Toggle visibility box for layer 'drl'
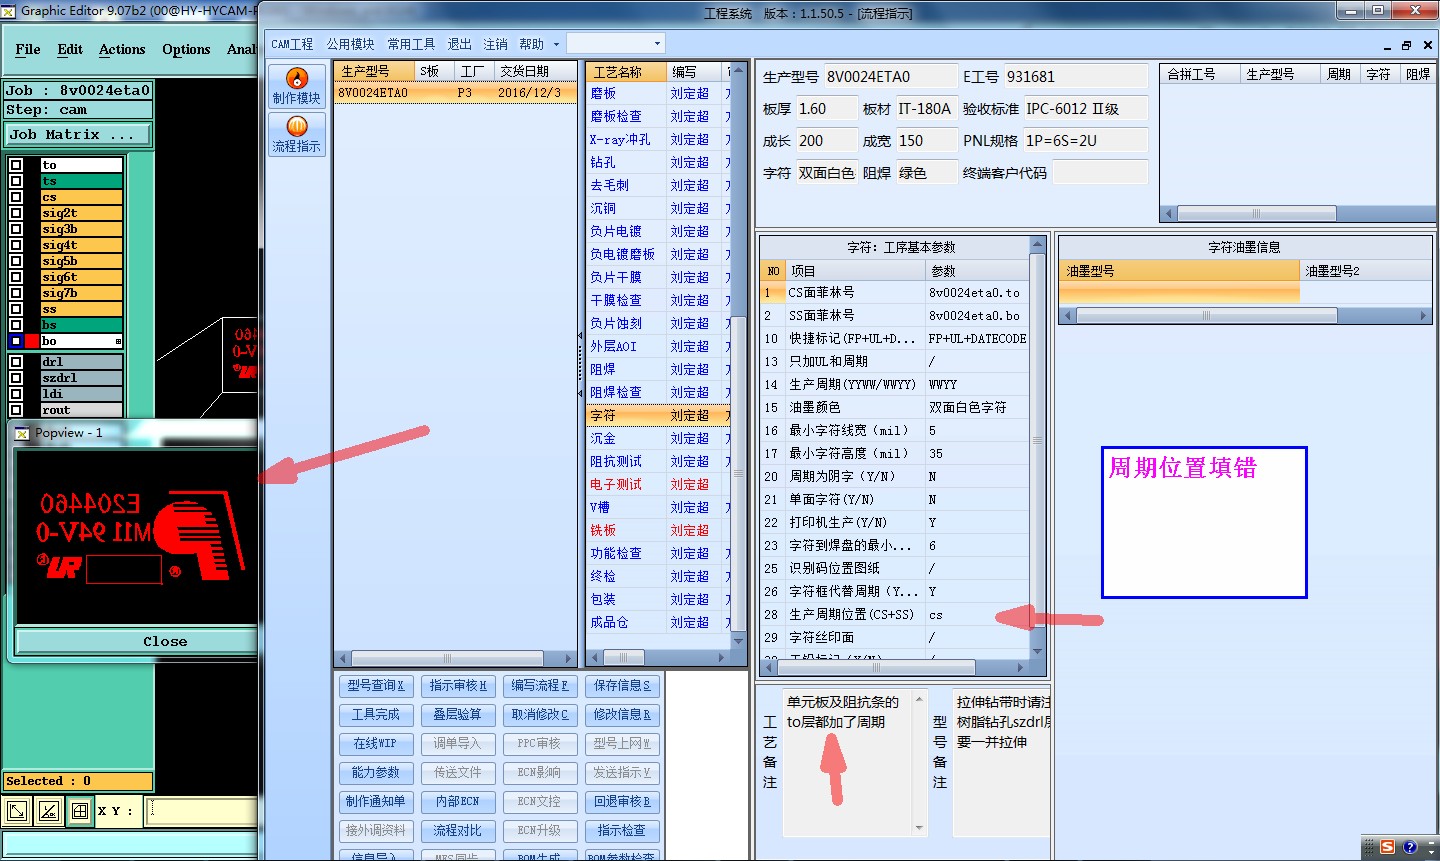Image resolution: width=1440 pixels, height=861 pixels. click(x=16, y=362)
